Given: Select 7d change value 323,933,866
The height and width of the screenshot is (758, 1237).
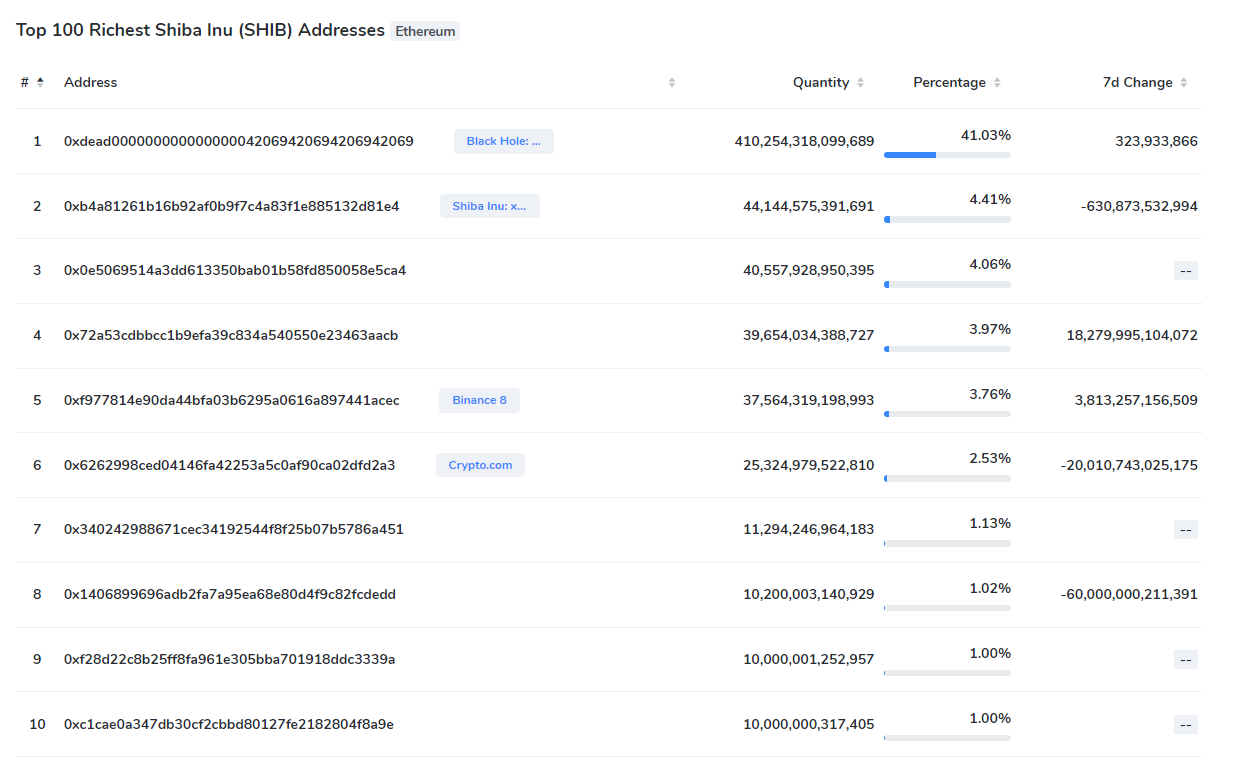Looking at the screenshot, I should 1156,141.
